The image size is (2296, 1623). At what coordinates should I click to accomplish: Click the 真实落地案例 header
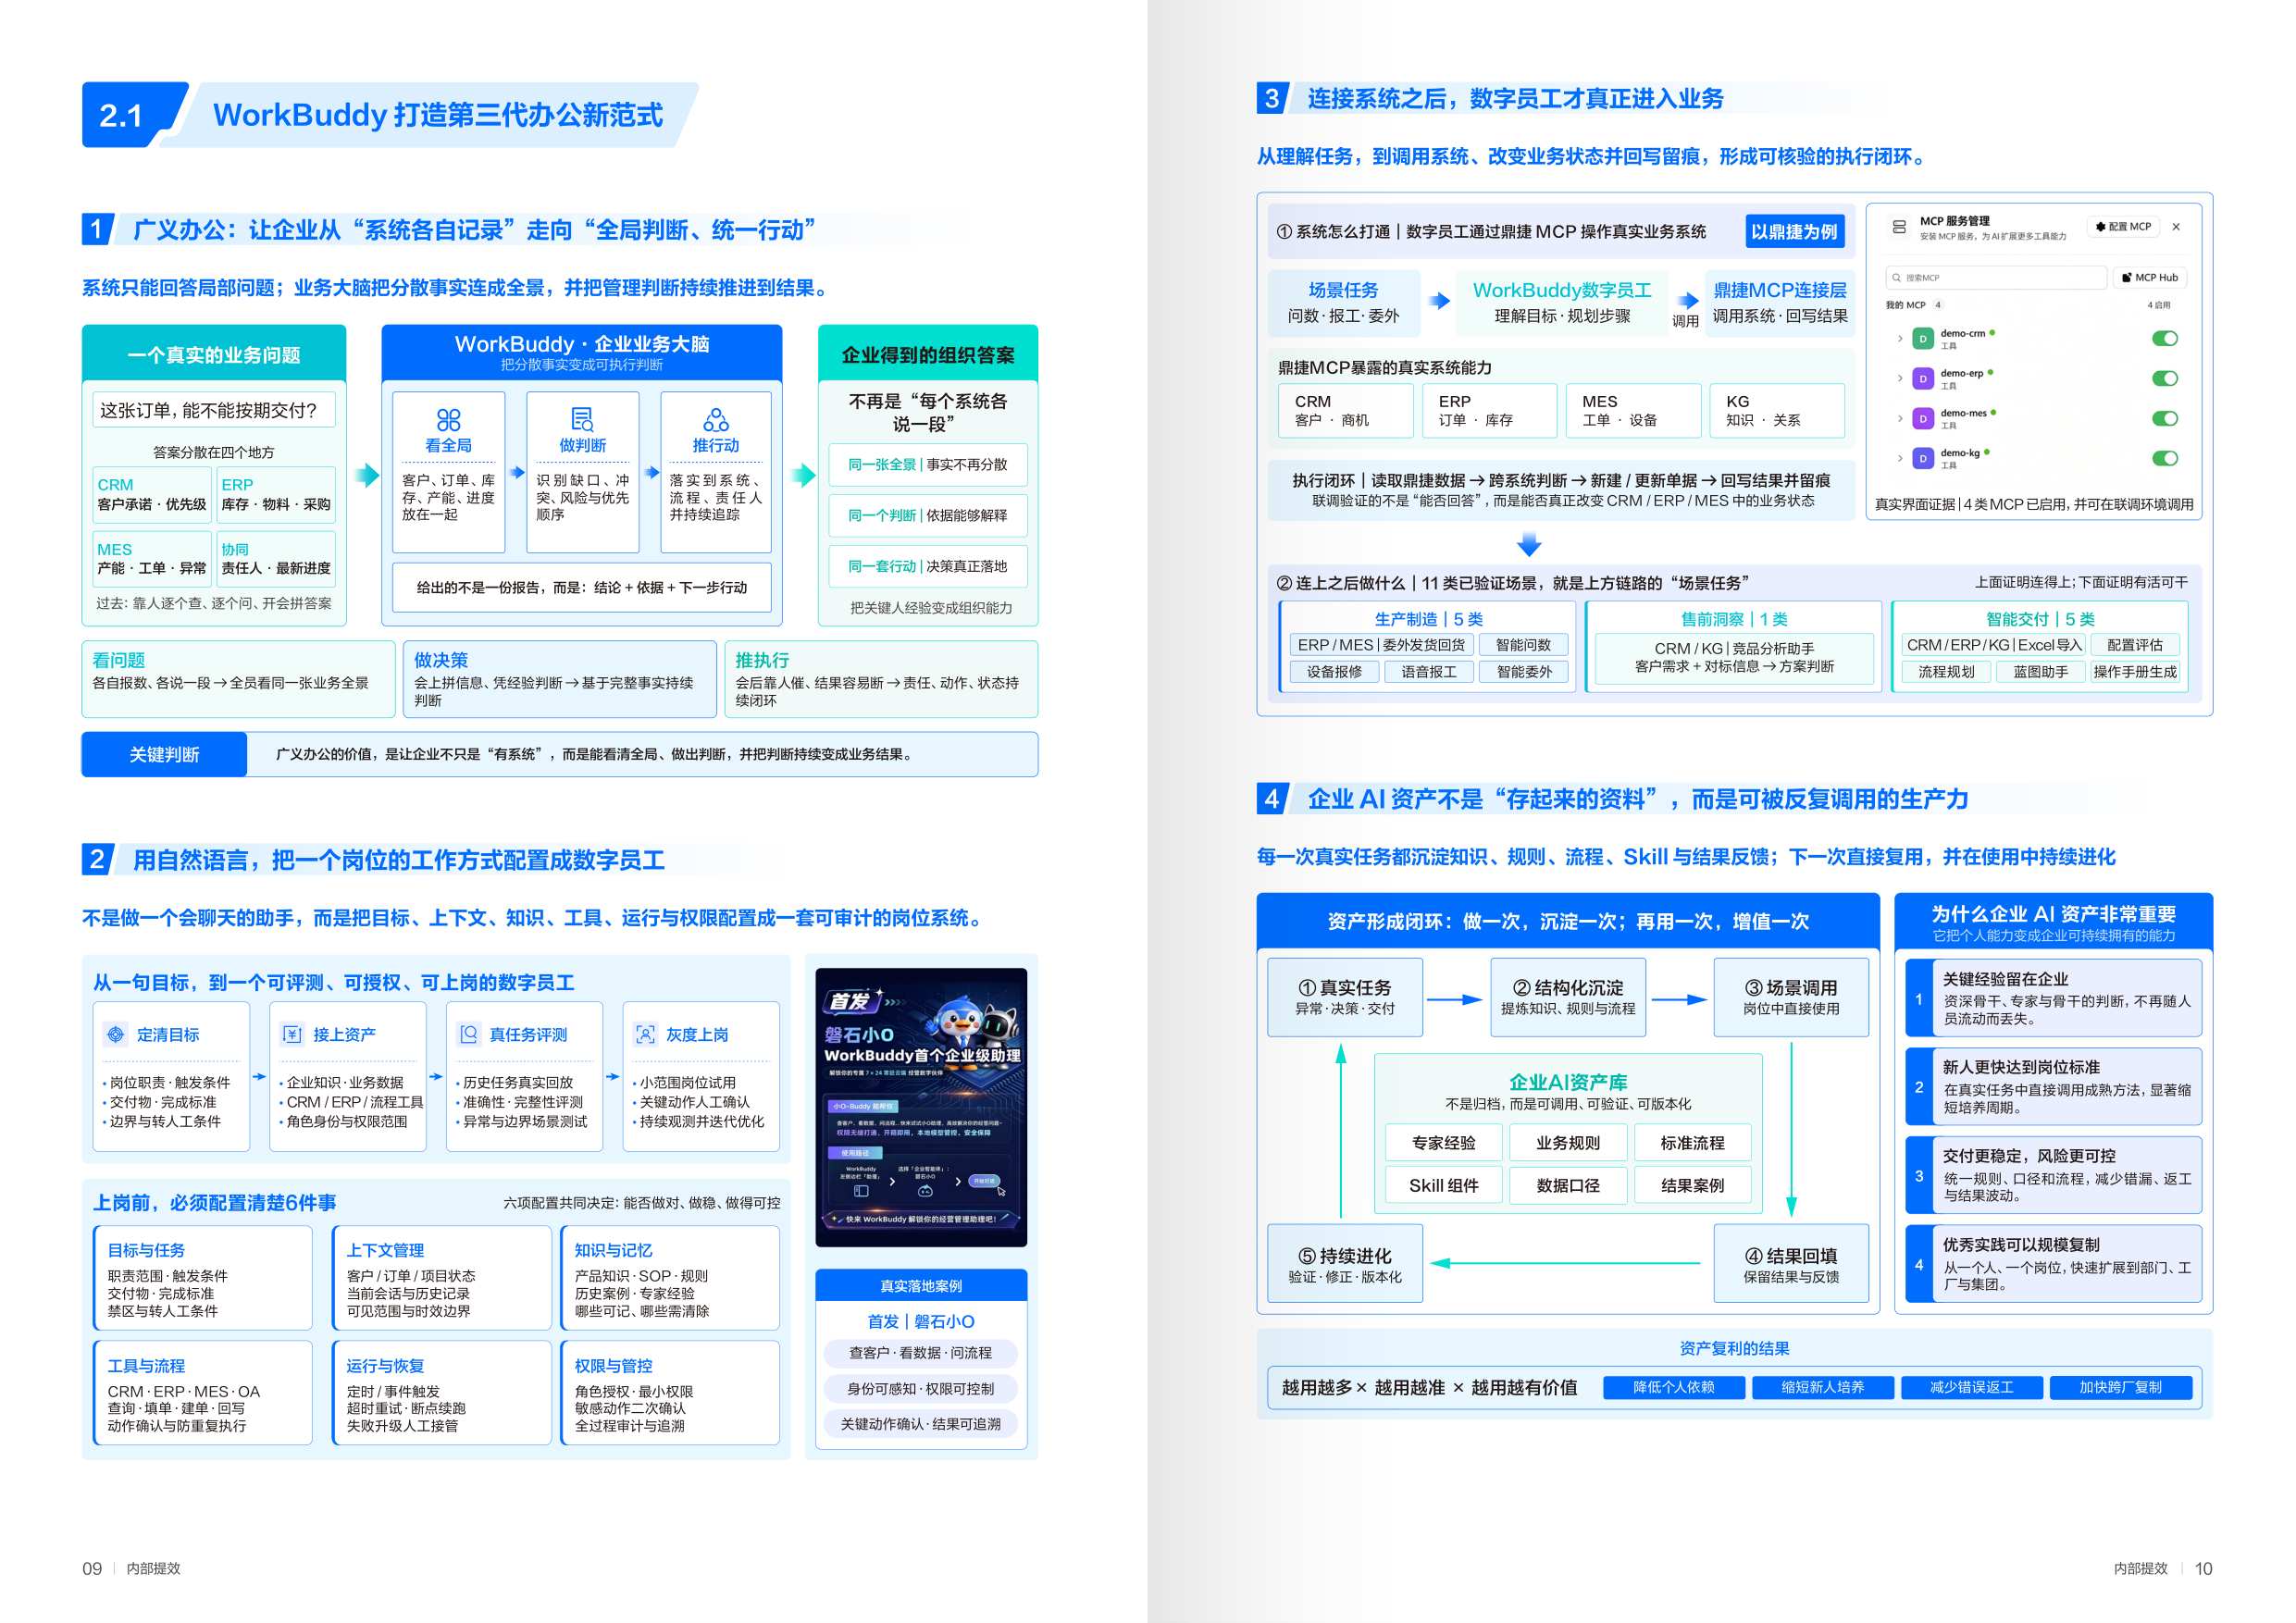tap(921, 1285)
